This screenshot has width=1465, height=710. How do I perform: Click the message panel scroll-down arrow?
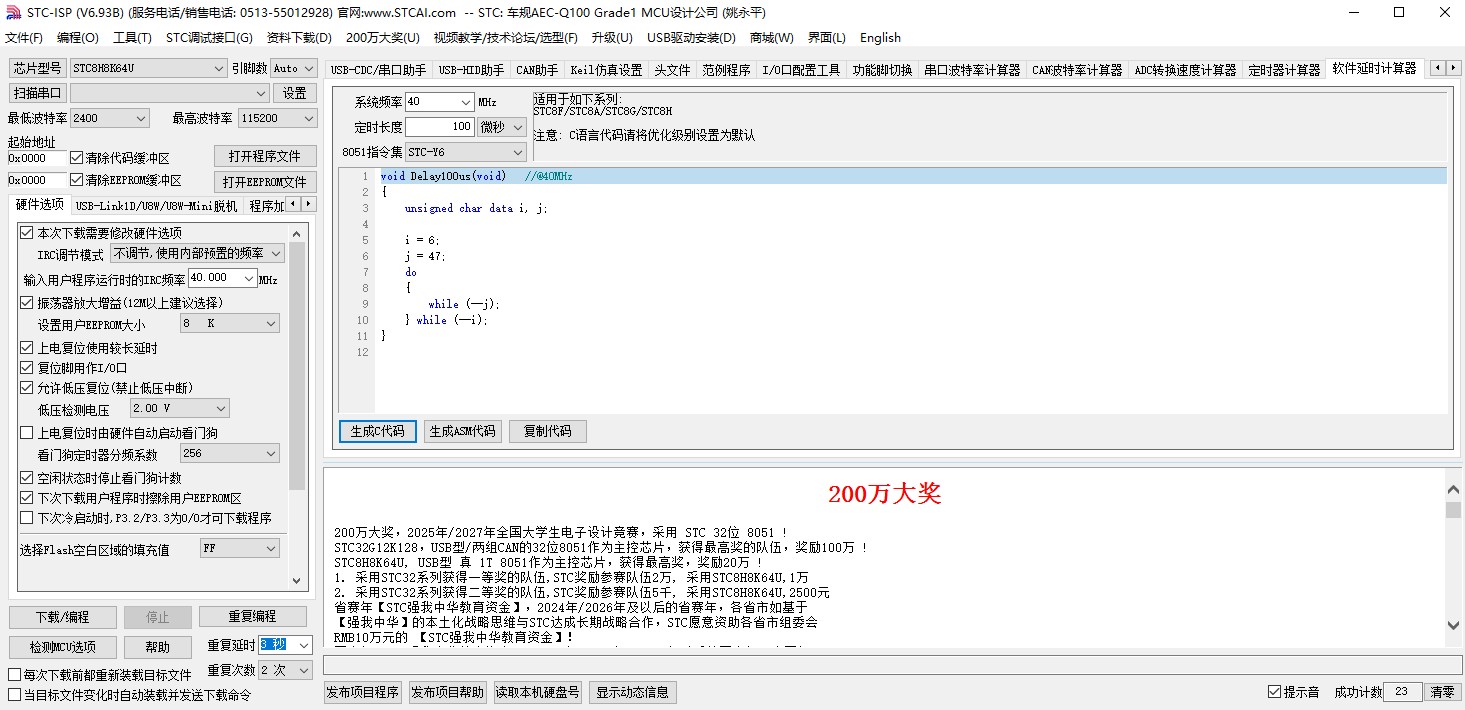(1453, 625)
